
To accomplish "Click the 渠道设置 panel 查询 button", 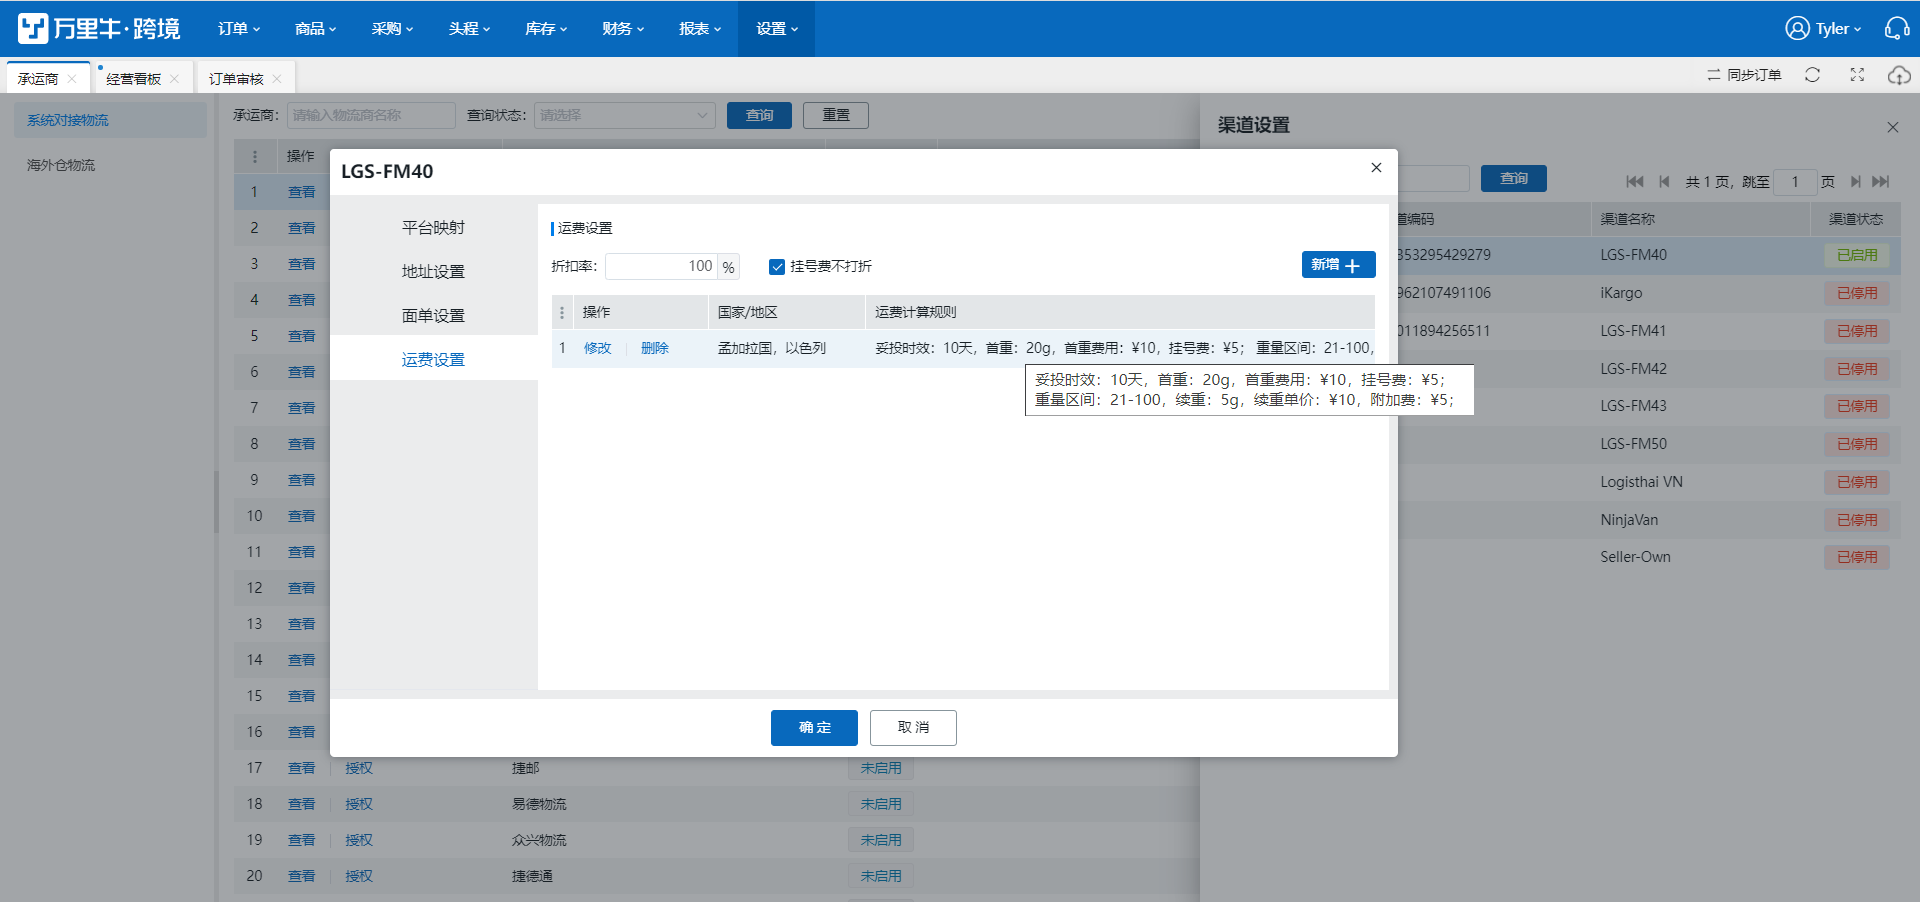I will click(1513, 178).
